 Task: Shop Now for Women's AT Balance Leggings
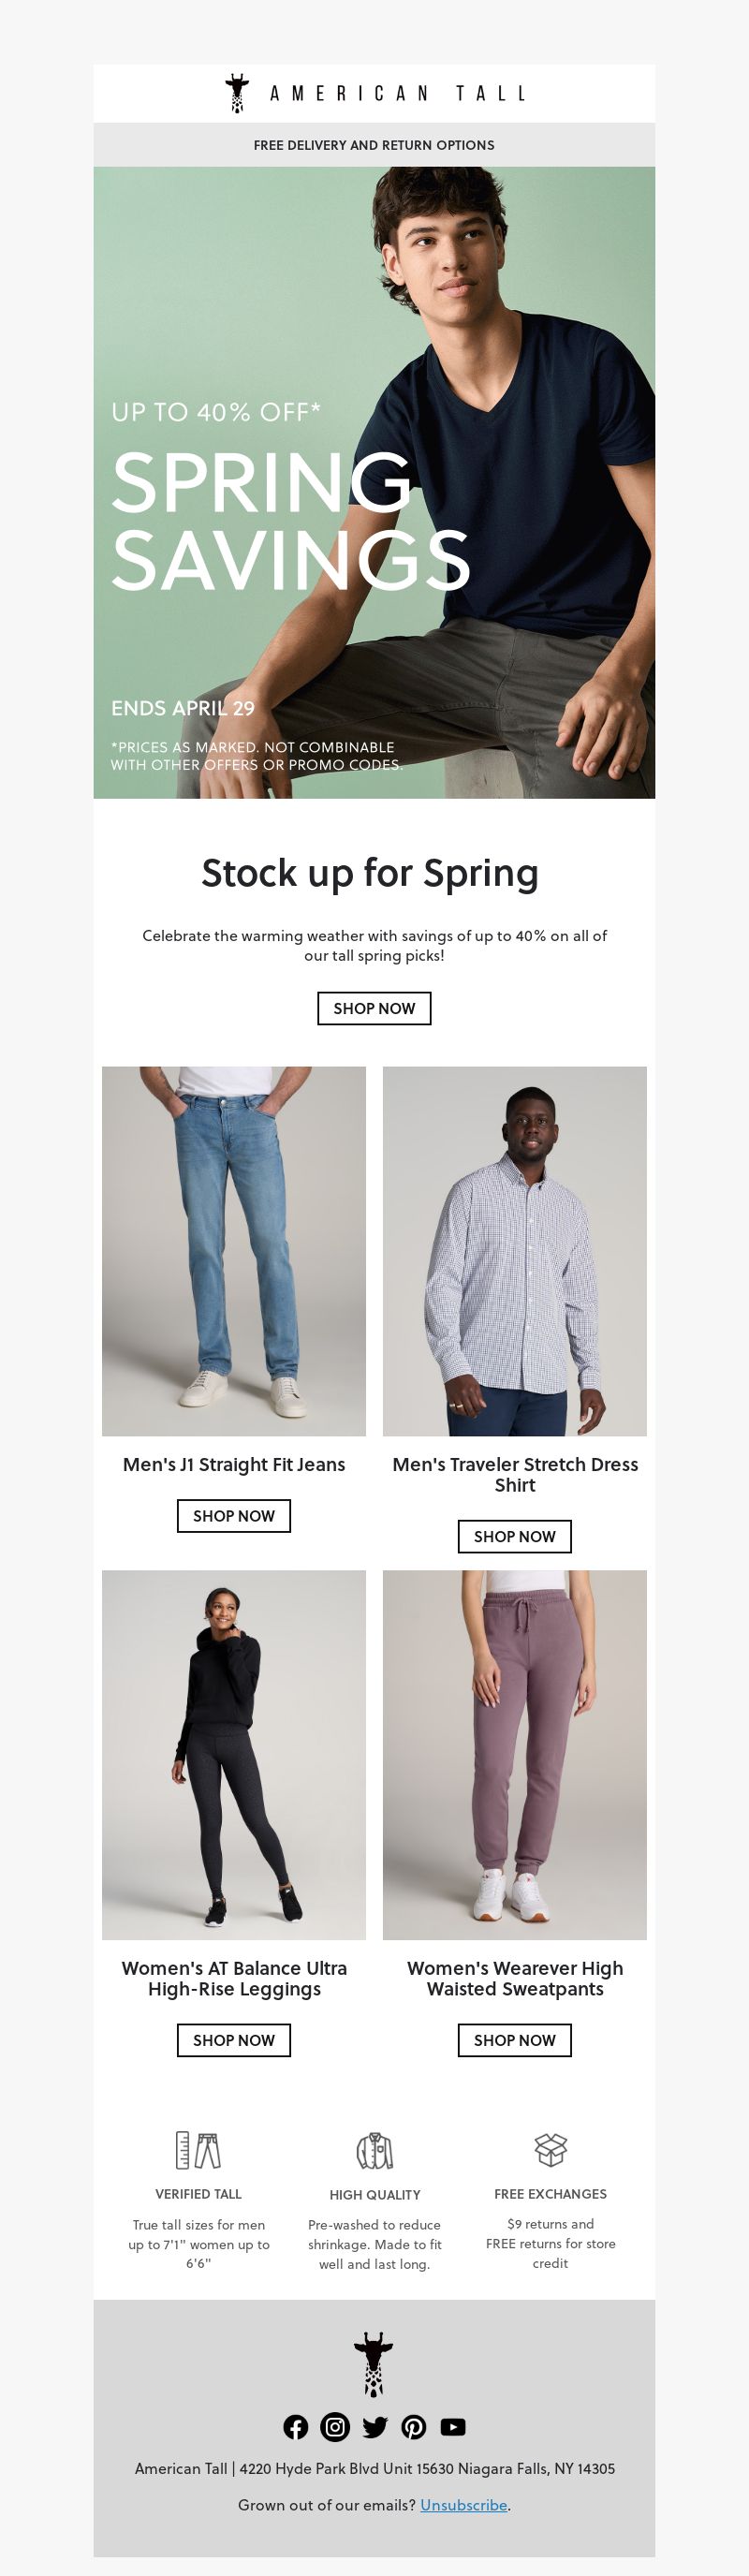point(234,2040)
